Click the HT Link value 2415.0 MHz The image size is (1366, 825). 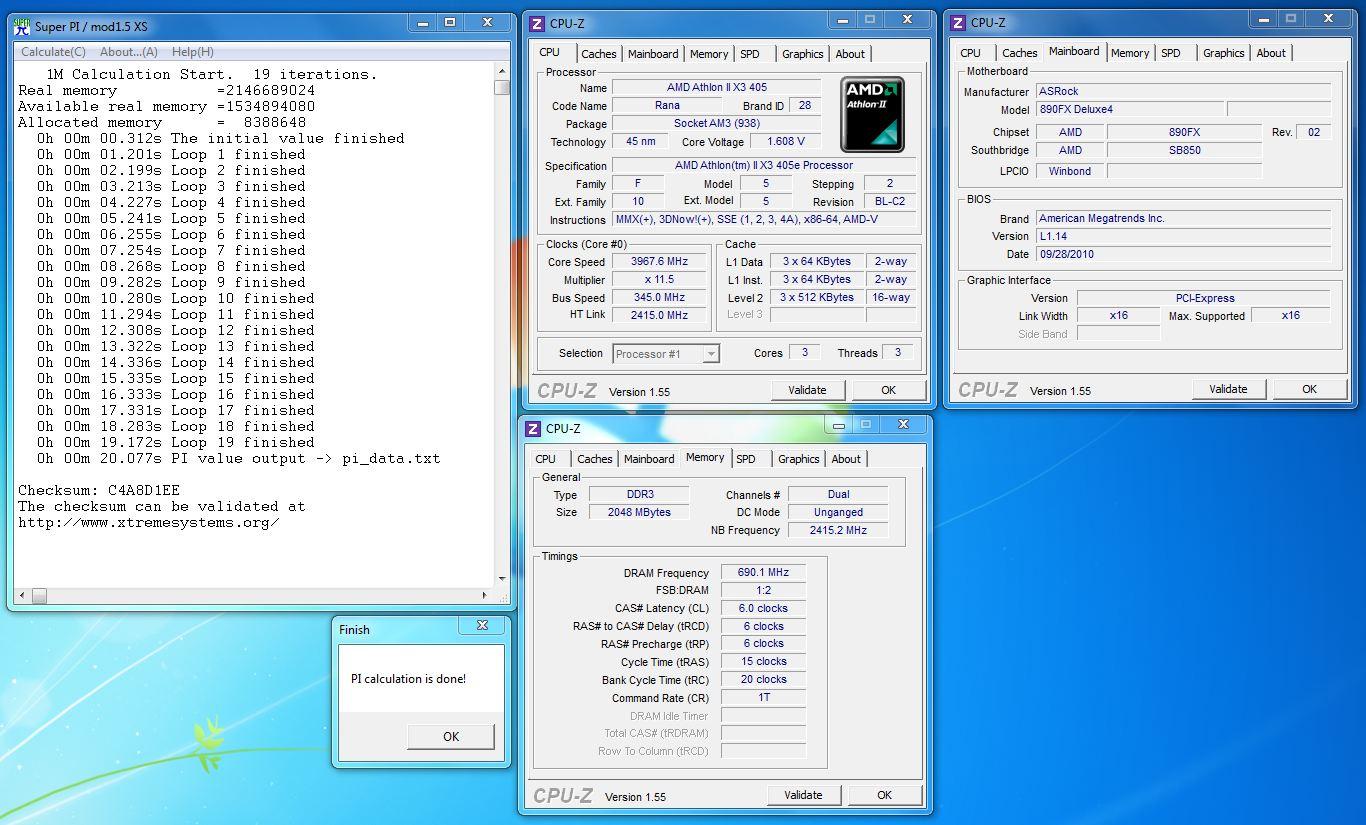(x=660, y=315)
